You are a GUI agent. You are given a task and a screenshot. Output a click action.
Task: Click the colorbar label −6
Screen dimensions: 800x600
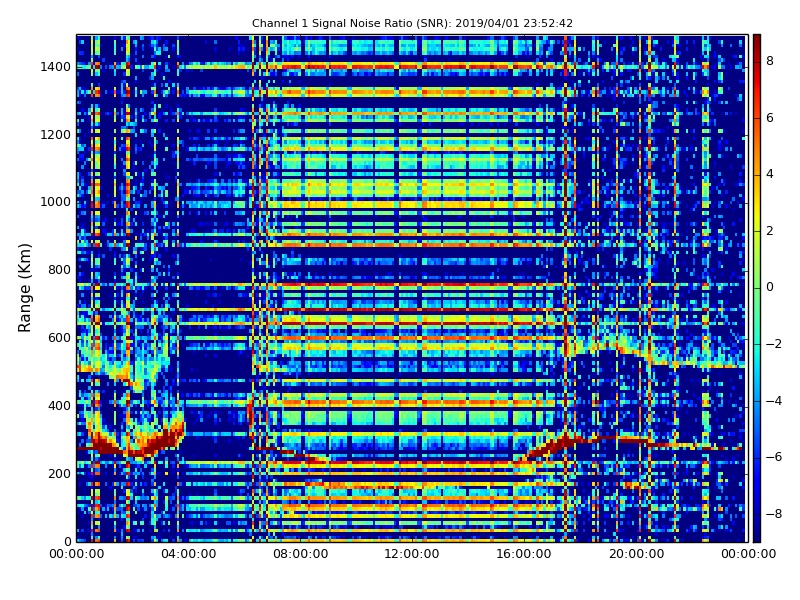tap(774, 457)
